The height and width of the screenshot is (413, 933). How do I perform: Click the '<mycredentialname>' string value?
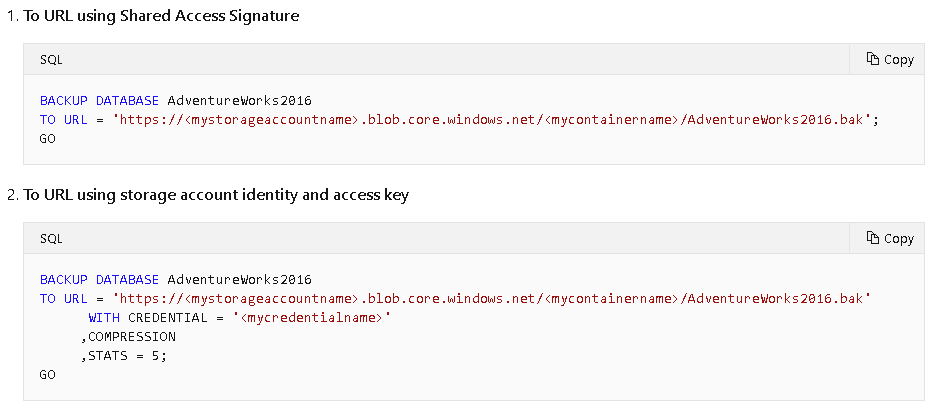tap(311, 317)
